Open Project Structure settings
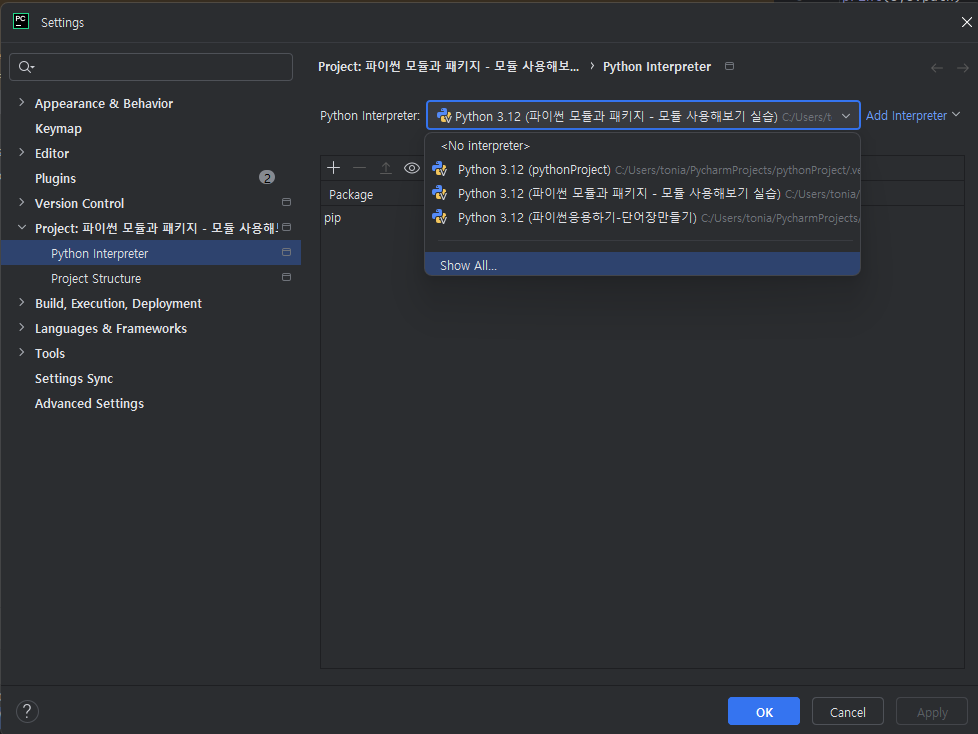Screen dimensions: 978x734 click(x=96, y=278)
